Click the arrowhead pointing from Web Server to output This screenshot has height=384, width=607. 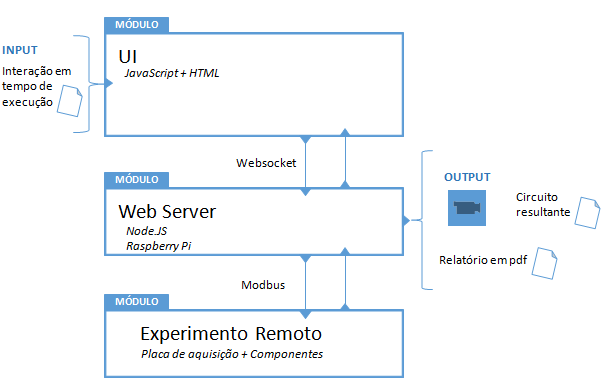pos(406,221)
